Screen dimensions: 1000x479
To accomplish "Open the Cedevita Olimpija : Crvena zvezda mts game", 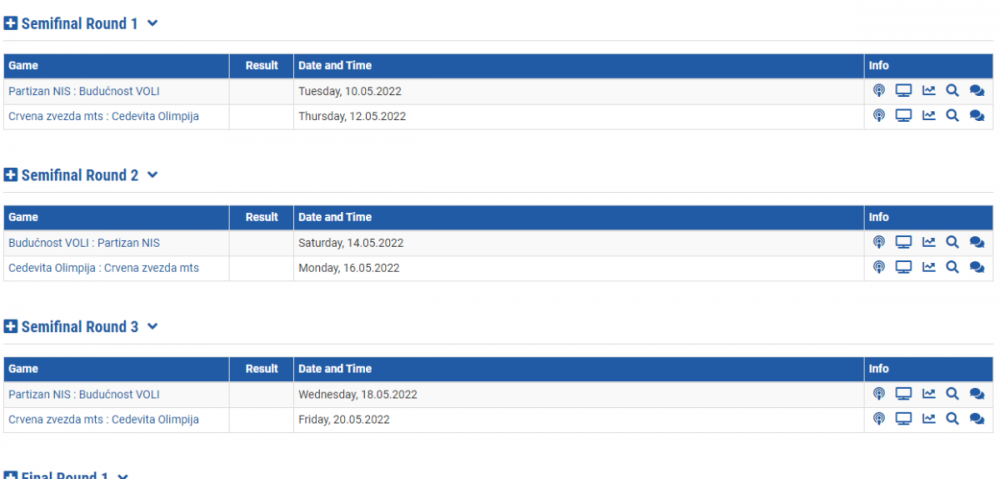I will click(x=103, y=267).
